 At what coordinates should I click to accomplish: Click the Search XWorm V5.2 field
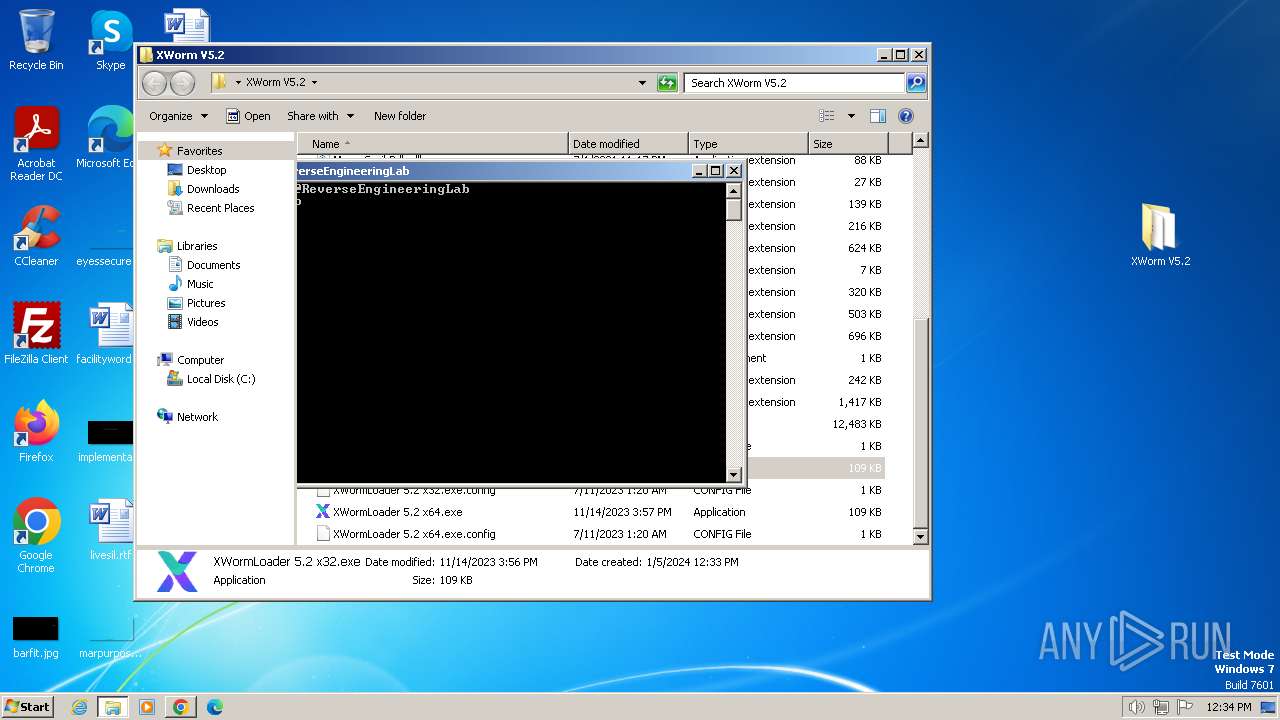tap(795, 83)
